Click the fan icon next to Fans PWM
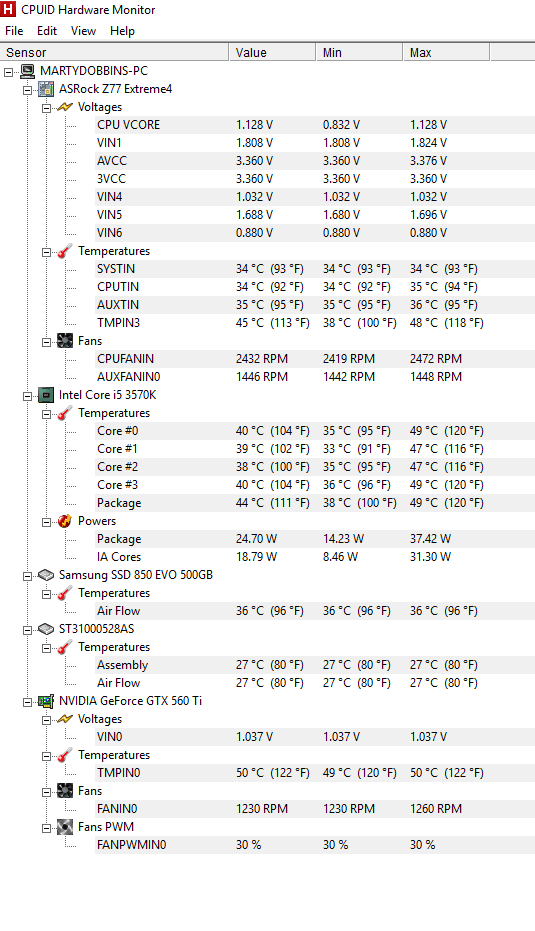The image size is (535, 931). tap(65, 827)
